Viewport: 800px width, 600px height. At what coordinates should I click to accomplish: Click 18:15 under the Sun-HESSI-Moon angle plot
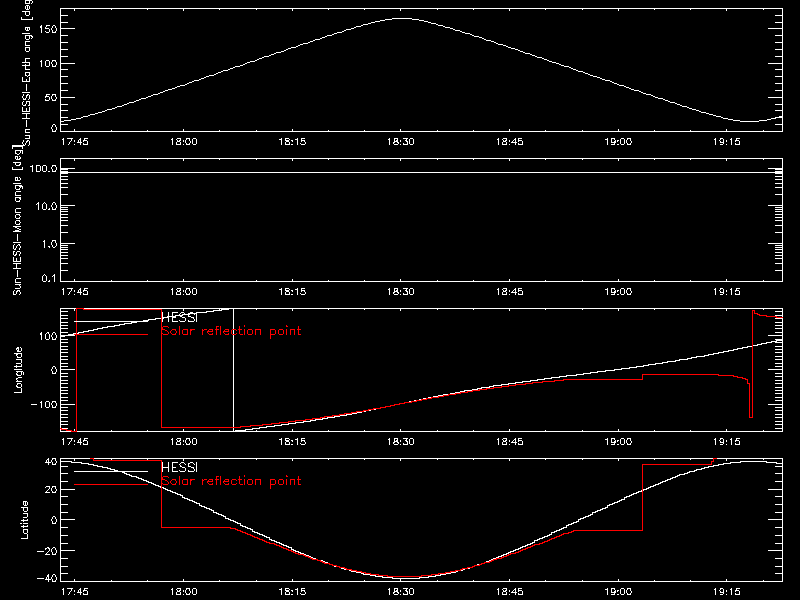pyautogui.click(x=292, y=292)
